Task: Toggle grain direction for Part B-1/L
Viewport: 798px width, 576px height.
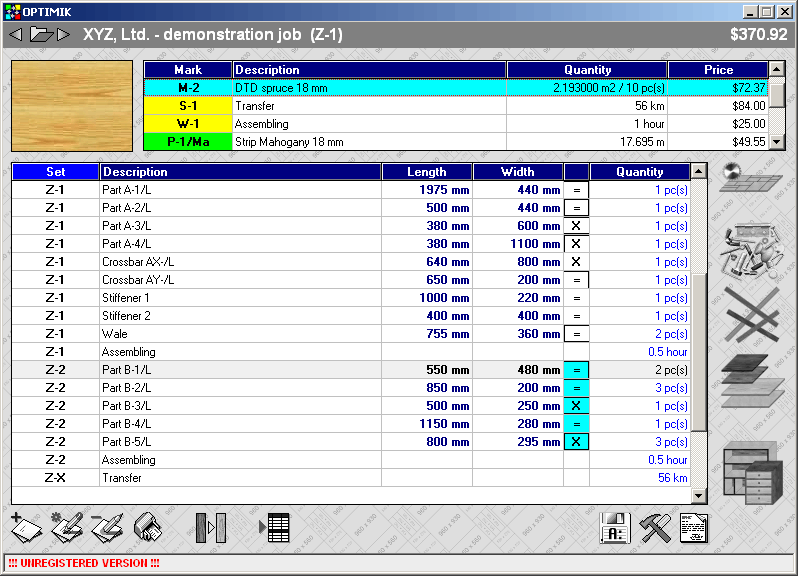Action: click(576, 370)
